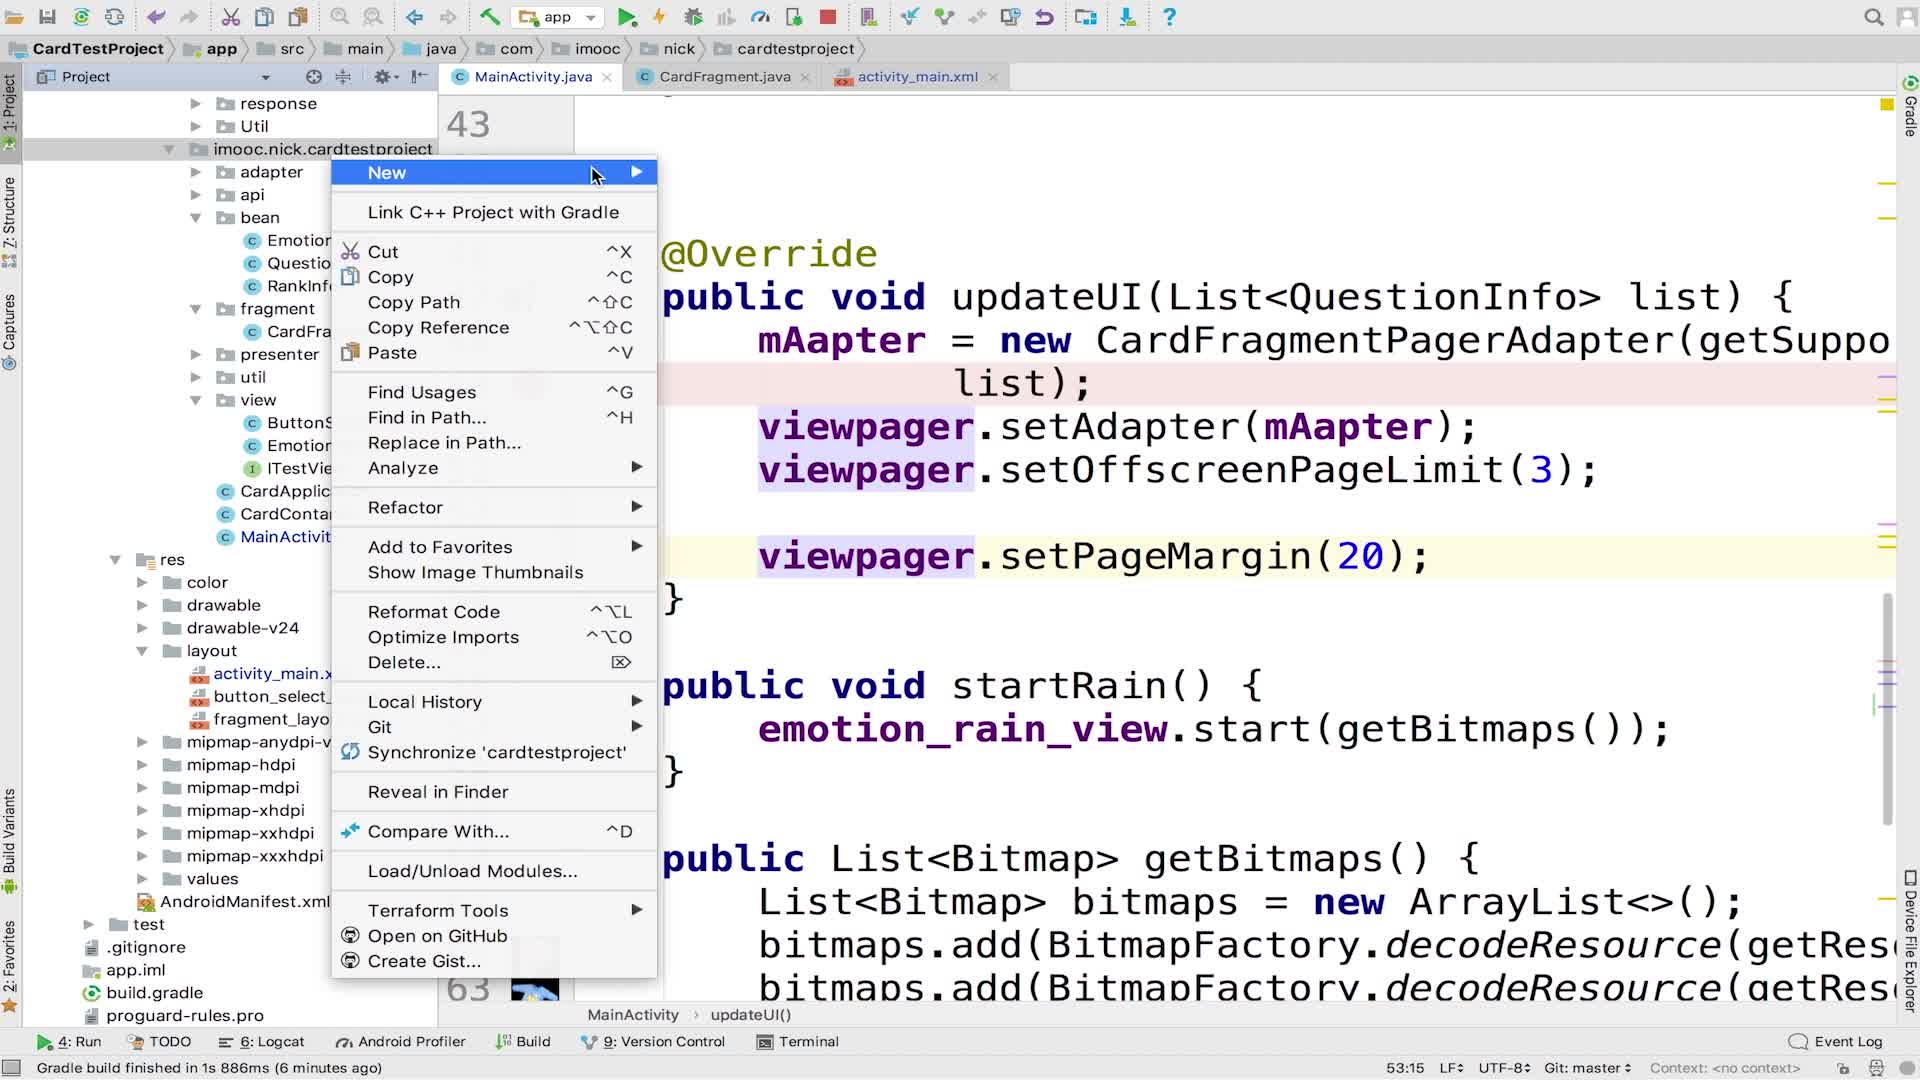Toggle the read-only lock in status bar
Image resolution: width=1920 pixels, height=1080 pixels.
tap(1843, 1068)
